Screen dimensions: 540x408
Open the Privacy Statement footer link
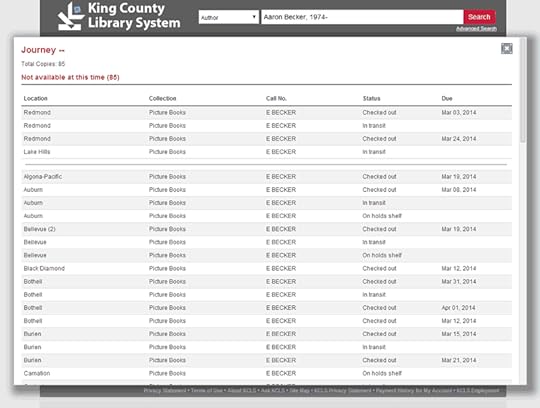coord(165,390)
